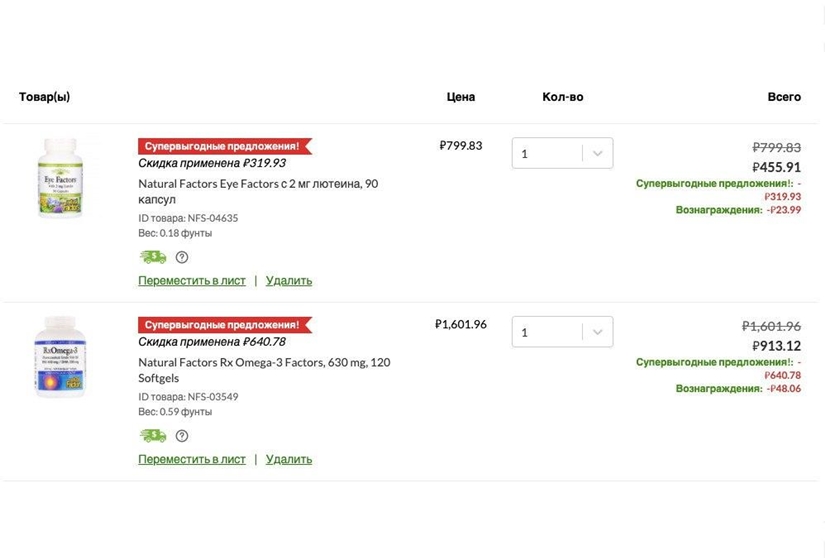Click the red super deals badge on Rx Omega-3
Viewport: 825px width, 558px height.
(x=223, y=325)
